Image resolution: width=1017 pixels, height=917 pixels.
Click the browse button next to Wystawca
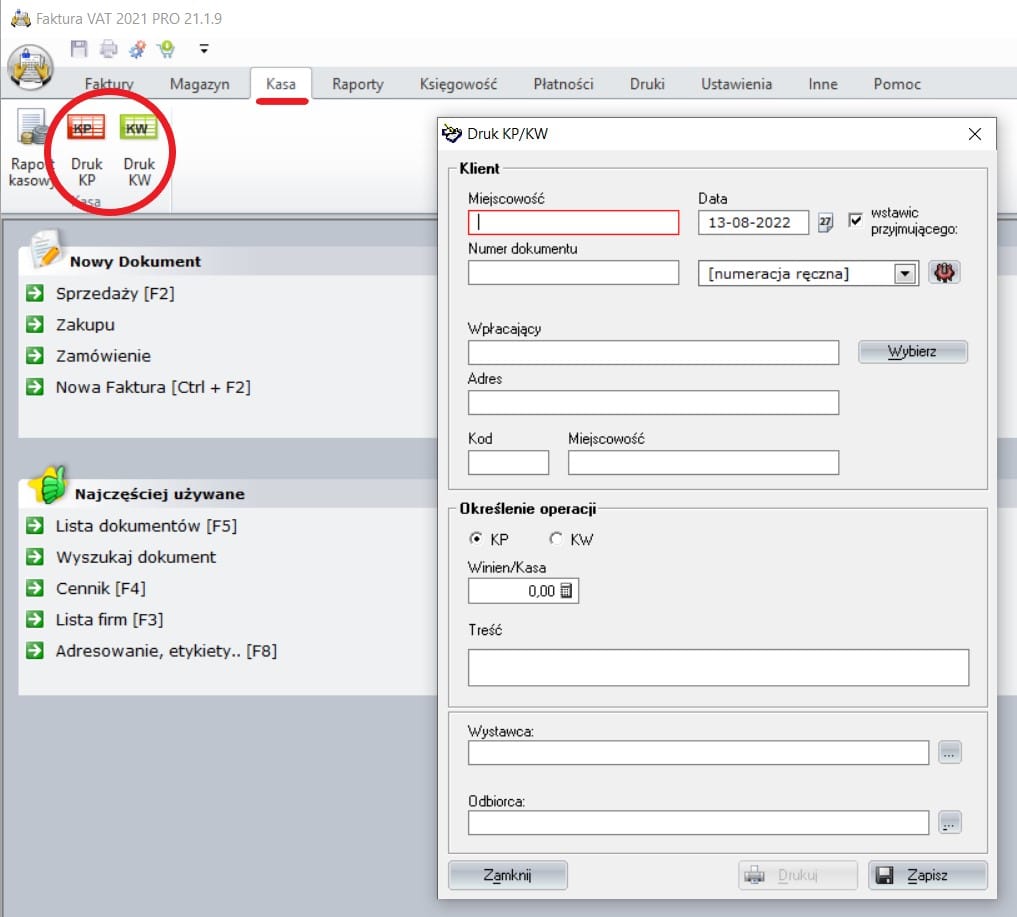click(950, 753)
